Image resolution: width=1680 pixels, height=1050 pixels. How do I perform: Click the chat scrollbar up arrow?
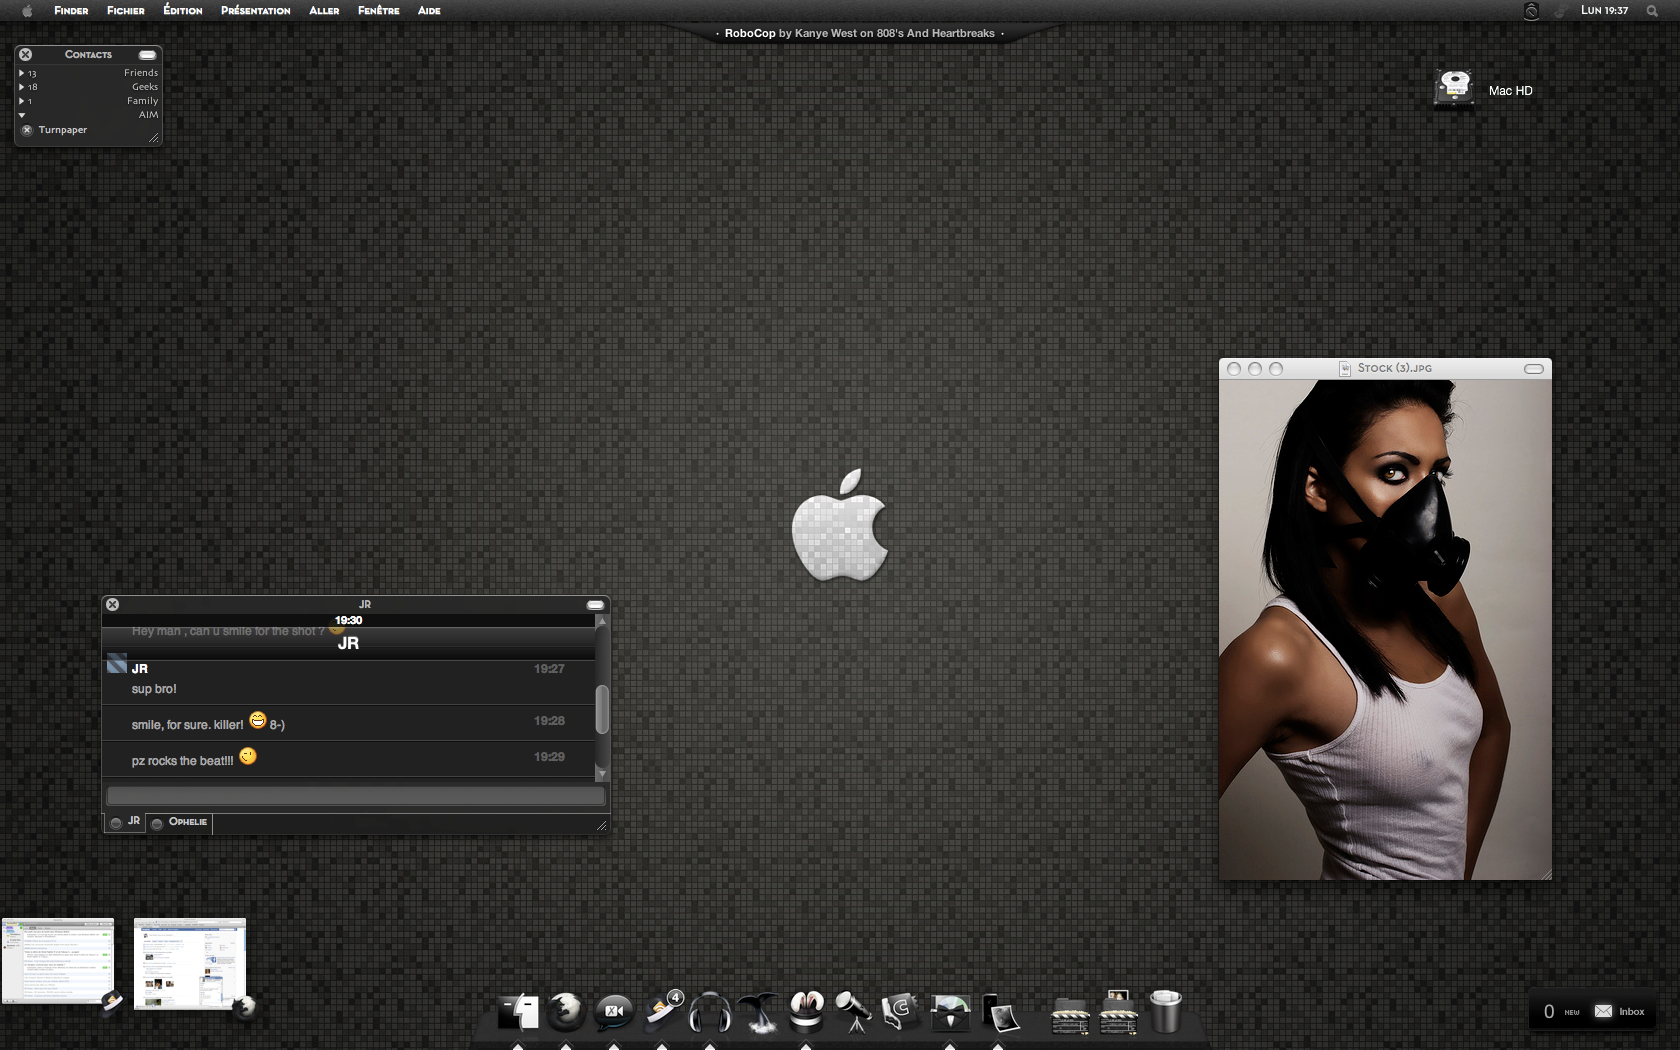click(x=602, y=621)
